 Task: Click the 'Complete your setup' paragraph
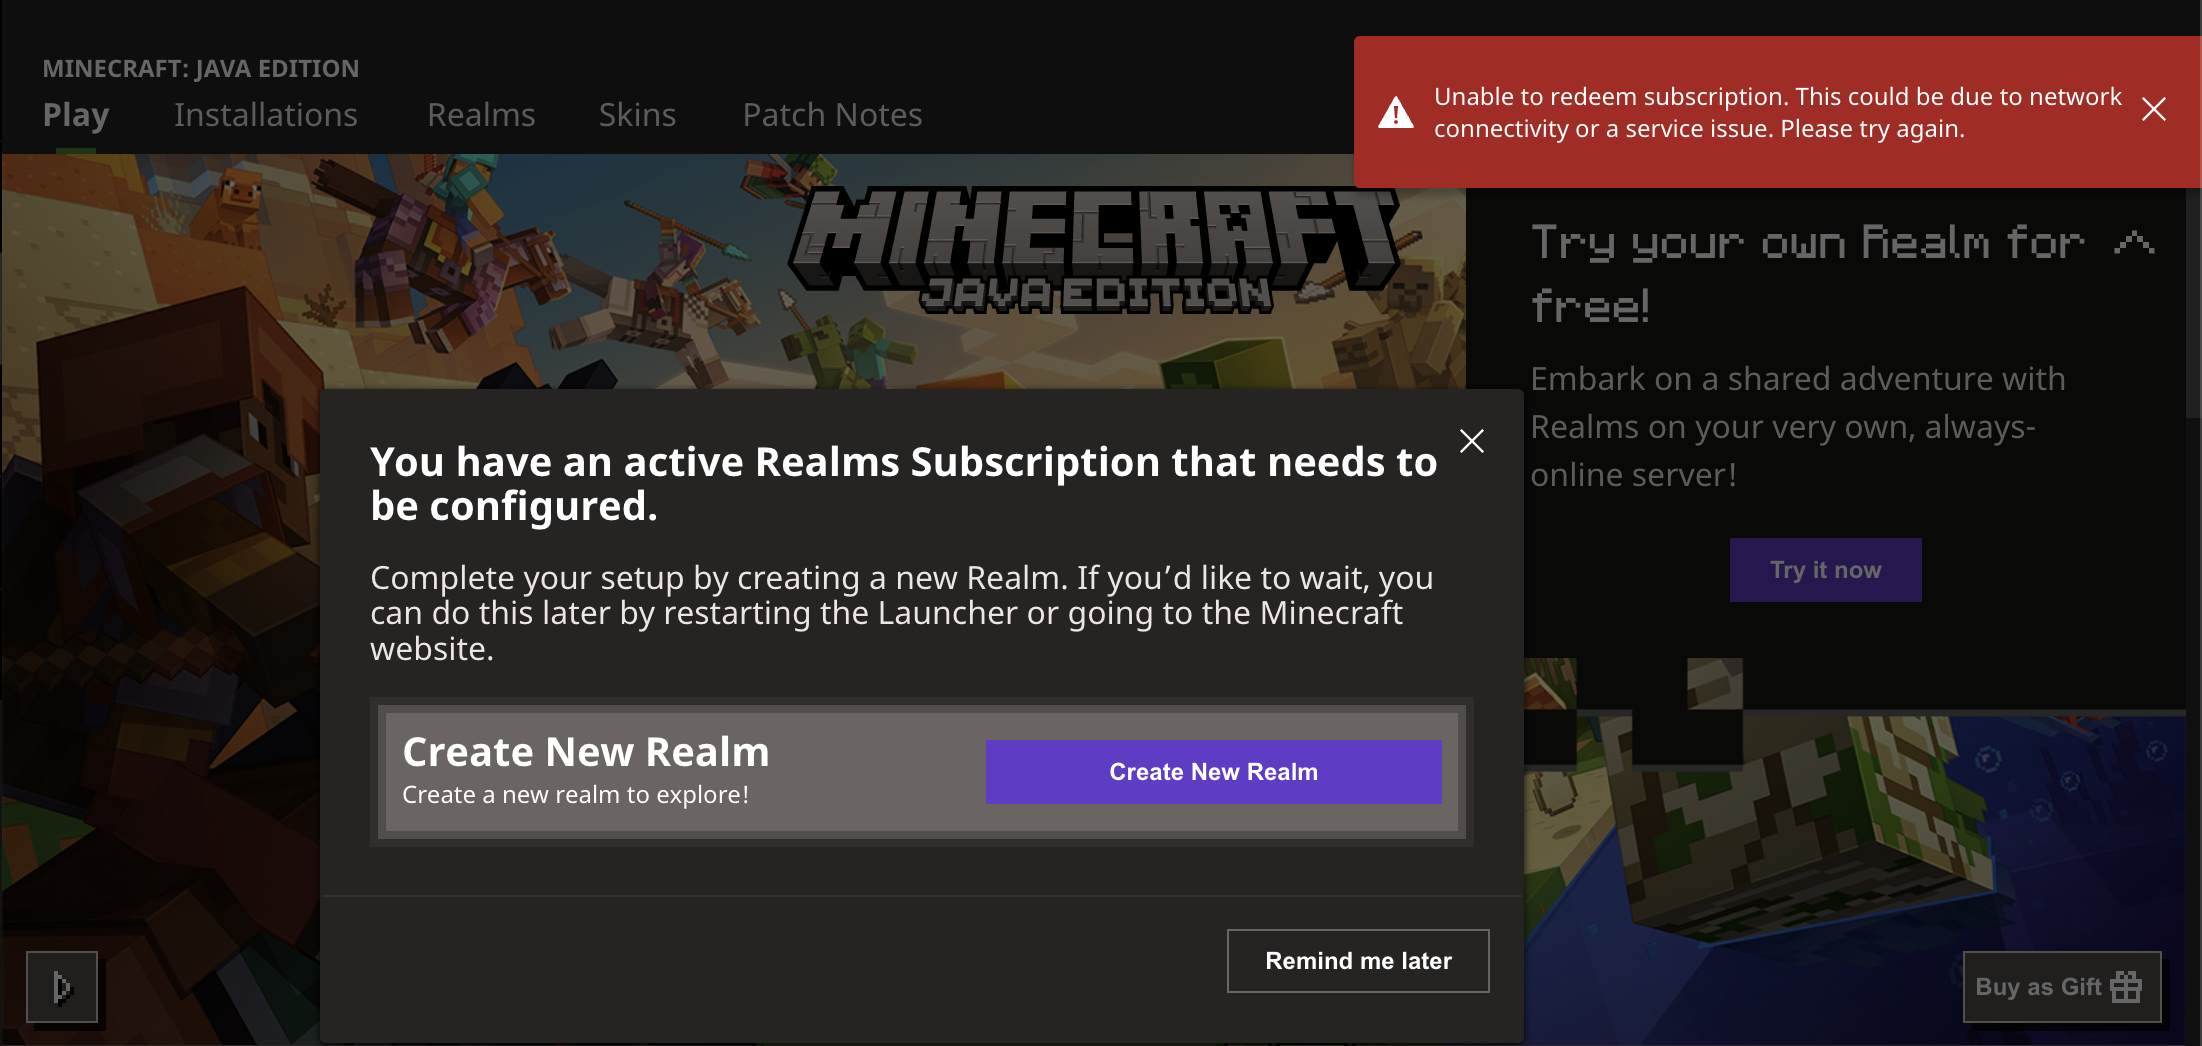click(902, 613)
